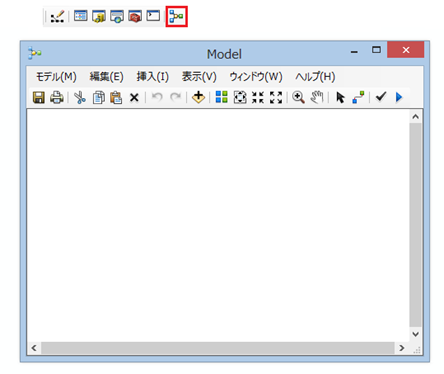Click the Model window title bar icon
The height and width of the screenshot is (374, 444).
35,53
